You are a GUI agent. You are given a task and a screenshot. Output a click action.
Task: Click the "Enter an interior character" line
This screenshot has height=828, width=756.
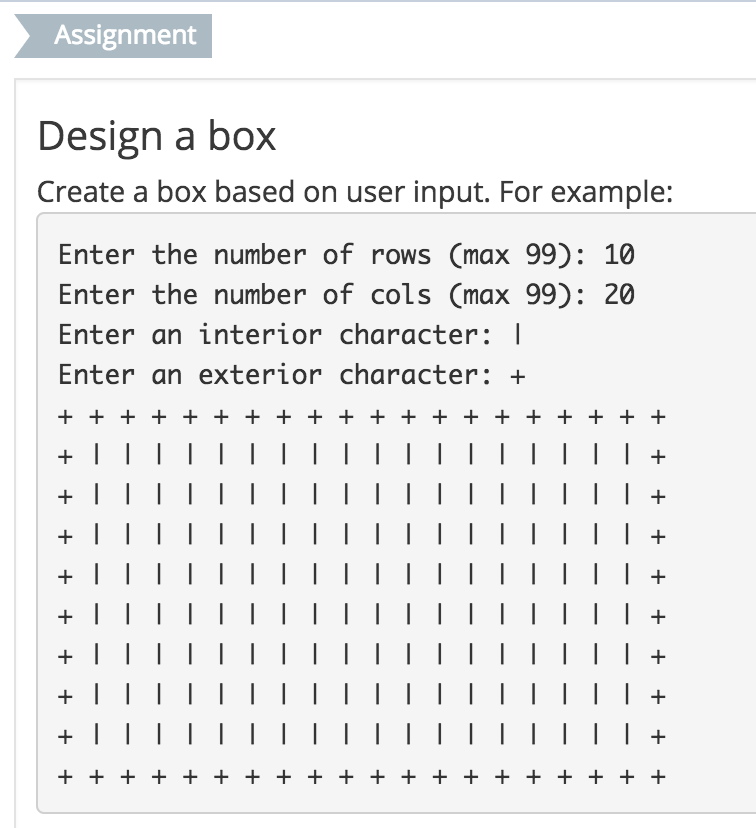[x=290, y=335]
